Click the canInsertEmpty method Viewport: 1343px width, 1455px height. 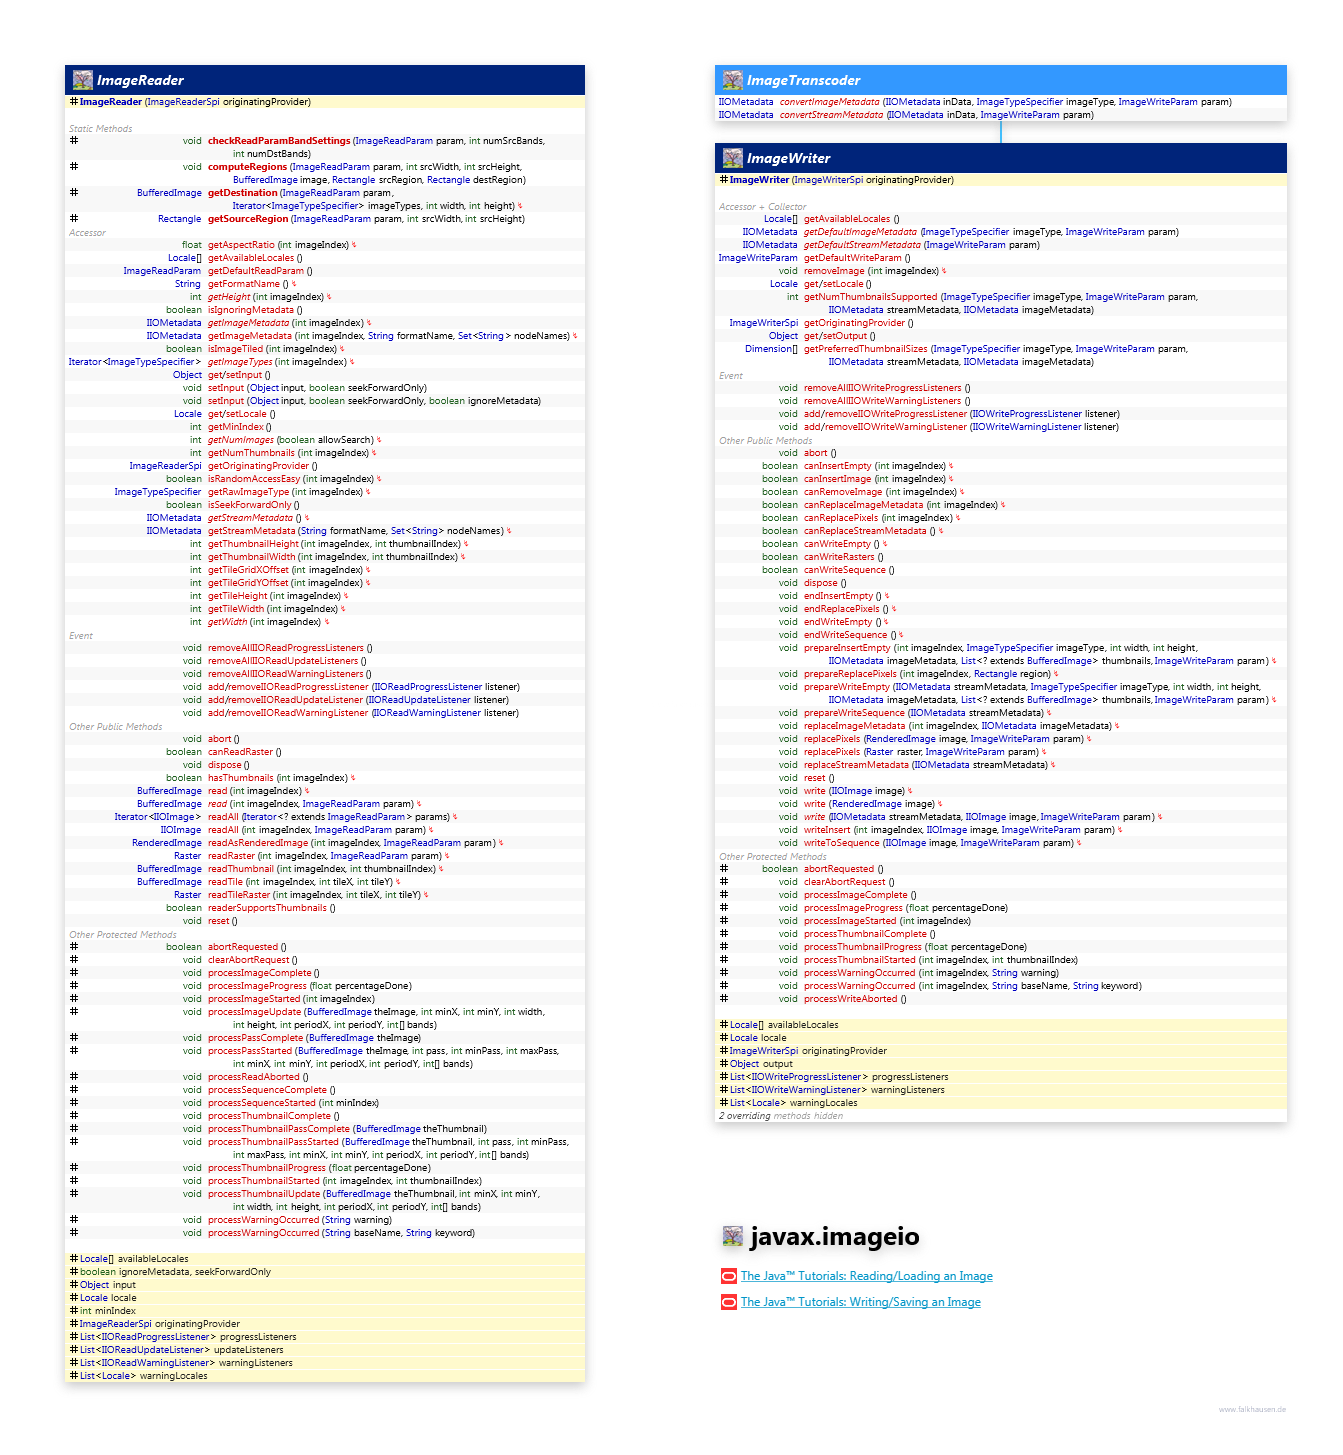838,466
